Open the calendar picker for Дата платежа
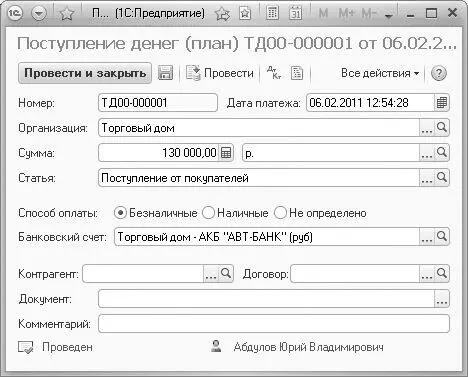This screenshot has height=377, width=468. [x=442, y=103]
